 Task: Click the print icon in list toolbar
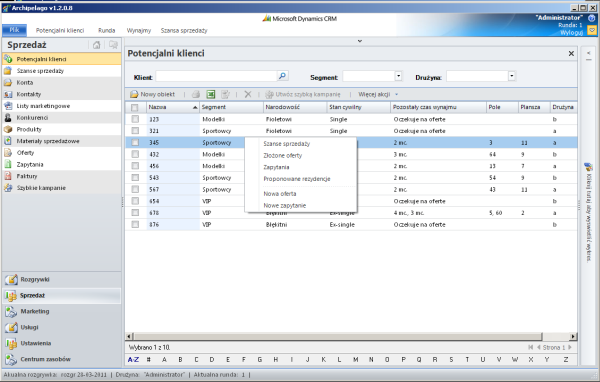[x=196, y=94]
